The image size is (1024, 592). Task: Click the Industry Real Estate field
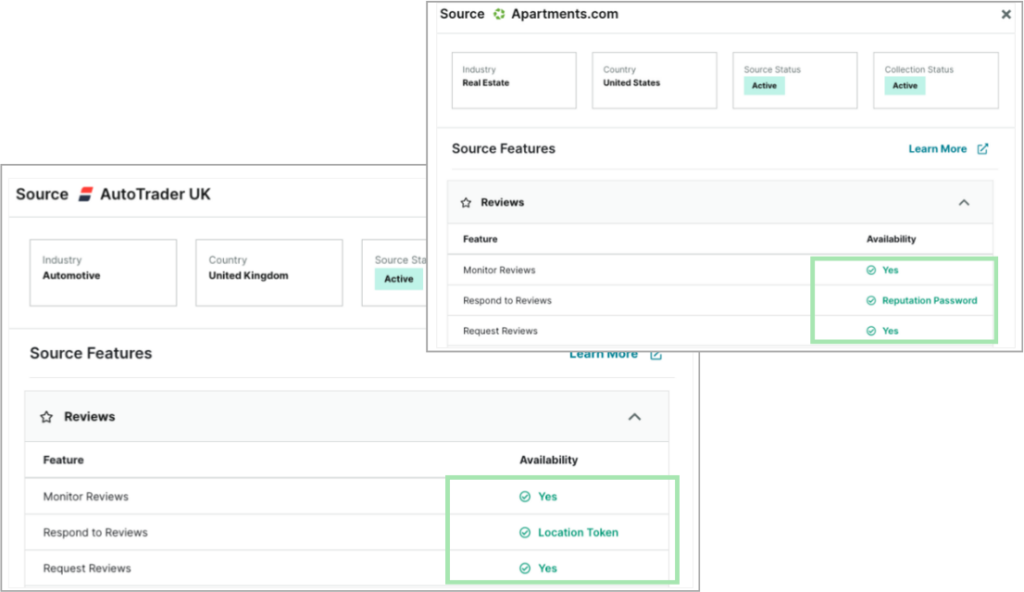point(514,80)
